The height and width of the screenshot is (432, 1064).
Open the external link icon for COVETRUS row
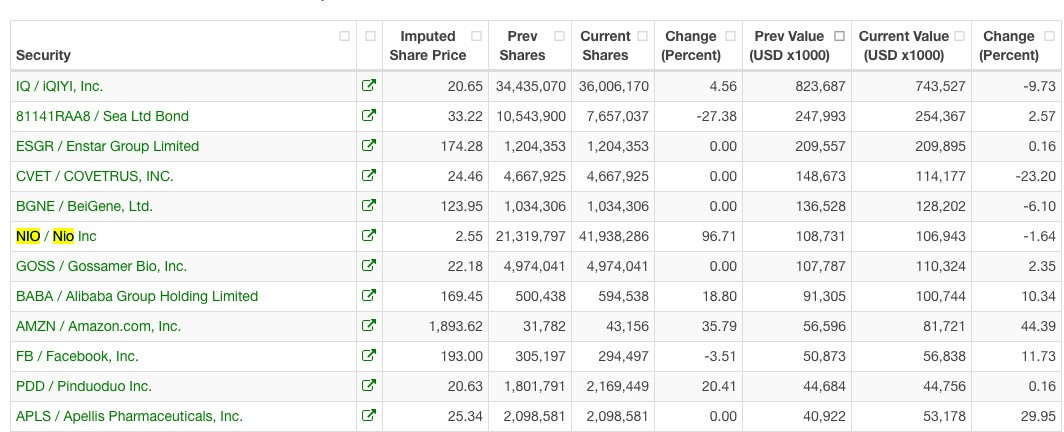tap(368, 176)
